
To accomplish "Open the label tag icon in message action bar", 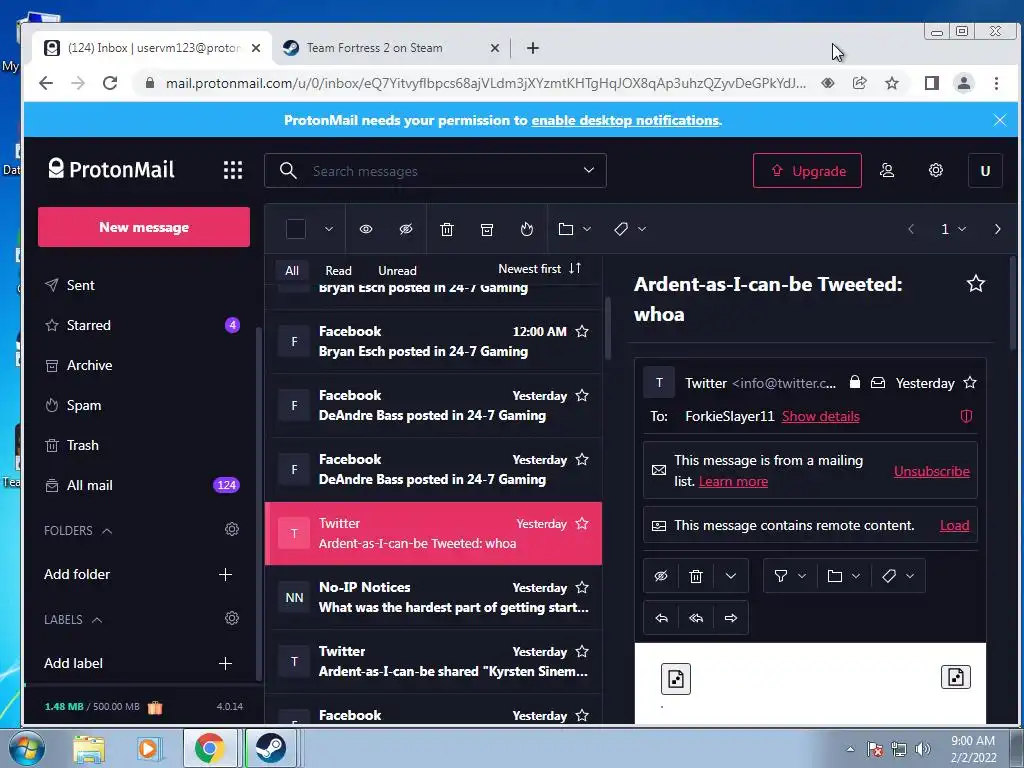I will pyautogui.click(x=889, y=576).
